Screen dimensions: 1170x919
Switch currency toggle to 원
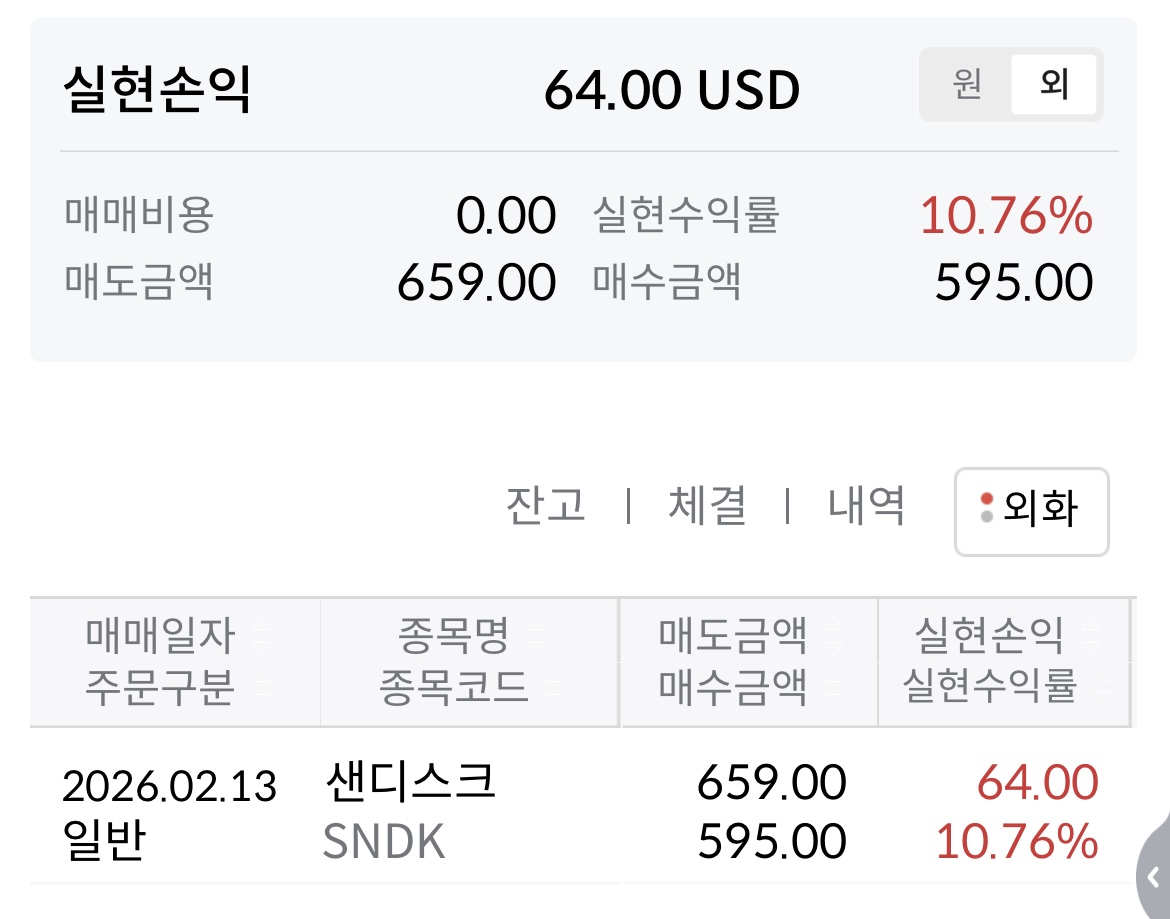pyautogui.click(x=966, y=85)
